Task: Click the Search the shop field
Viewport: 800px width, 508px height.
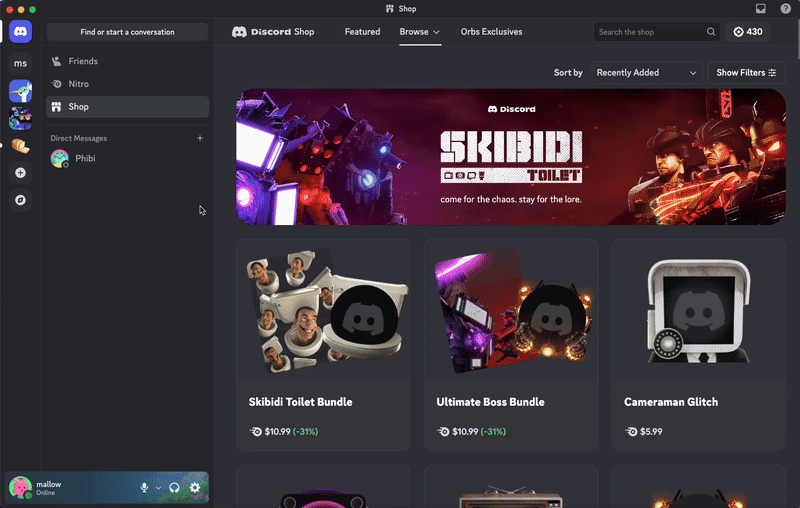Action: [650, 32]
